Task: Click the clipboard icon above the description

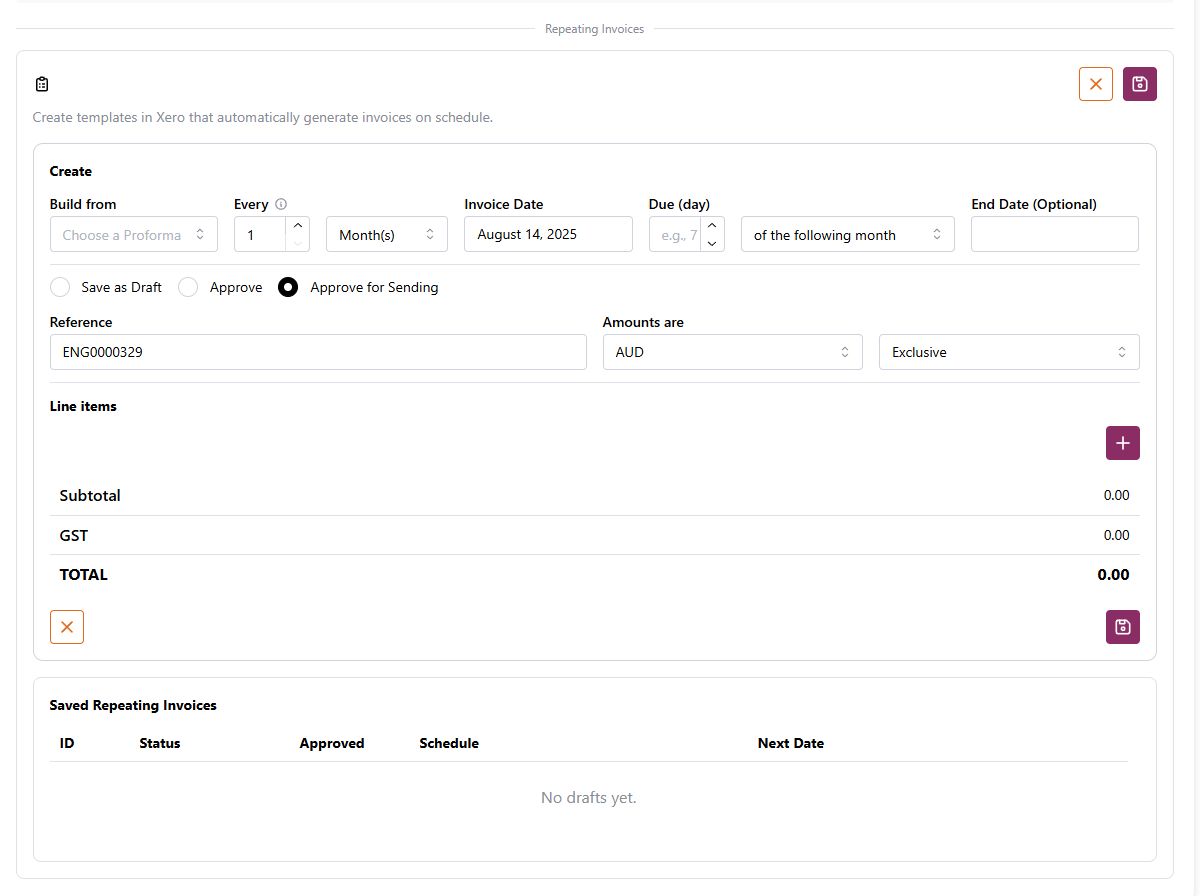Action: (x=42, y=84)
